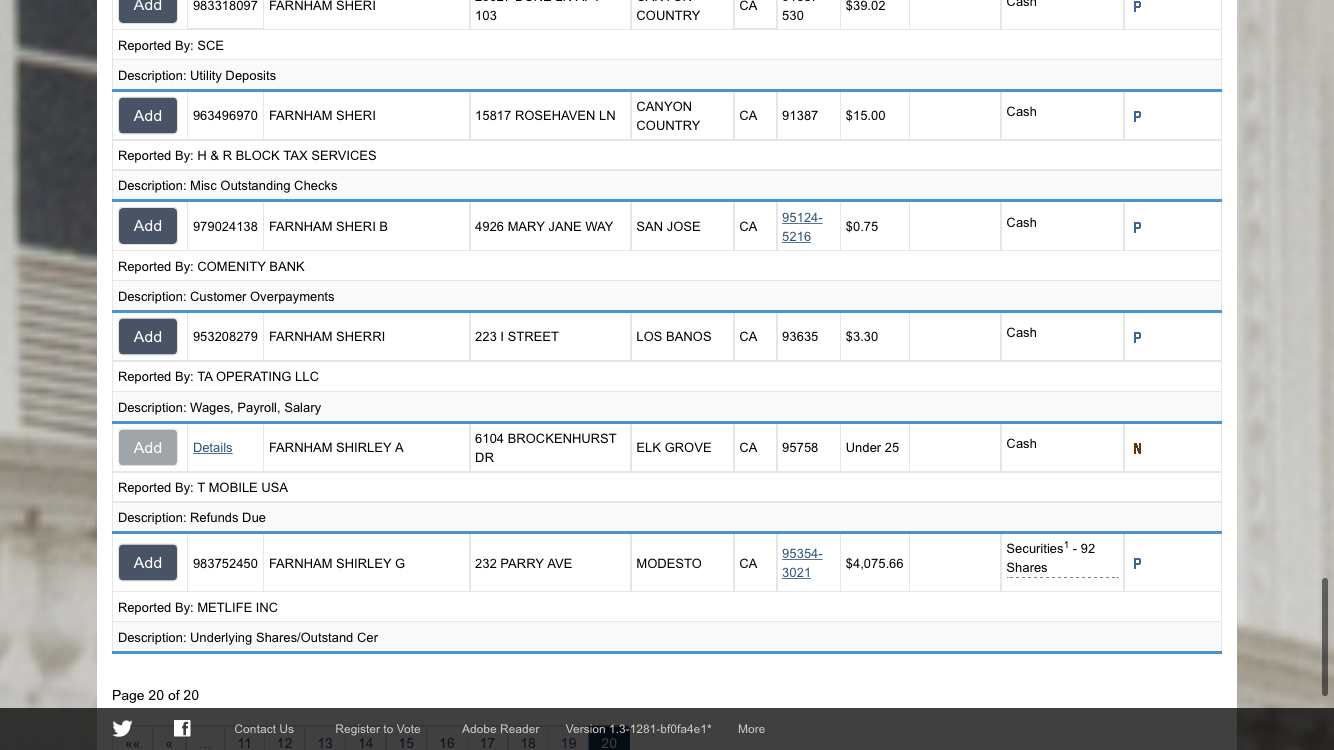Add property 979024138 for FARNHAM SHERI B
The image size is (1334, 750).
[148, 226]
